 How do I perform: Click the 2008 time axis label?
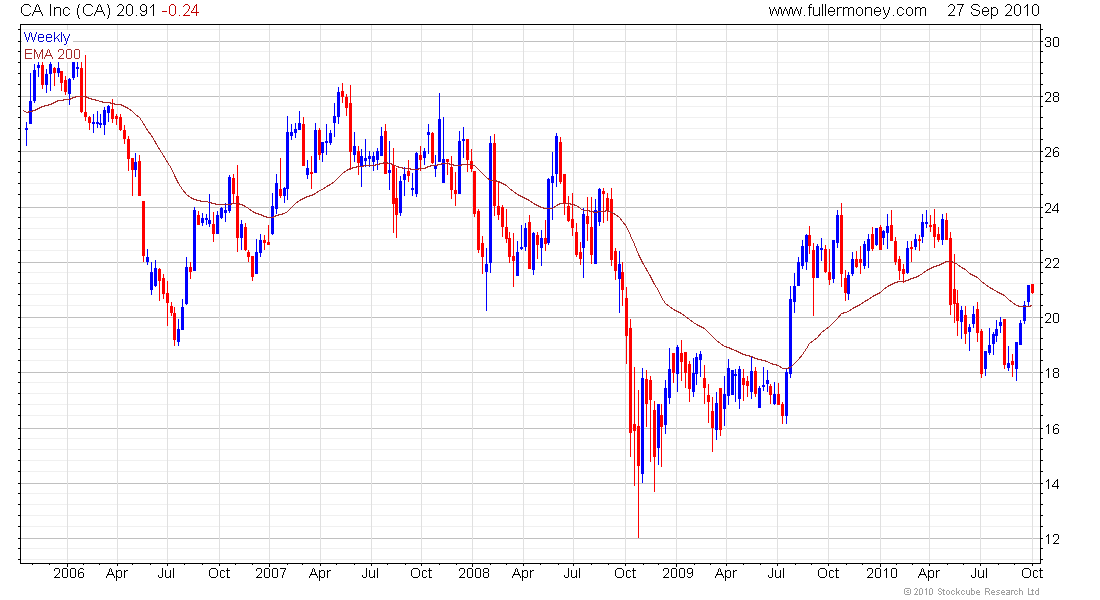[474, 573]
